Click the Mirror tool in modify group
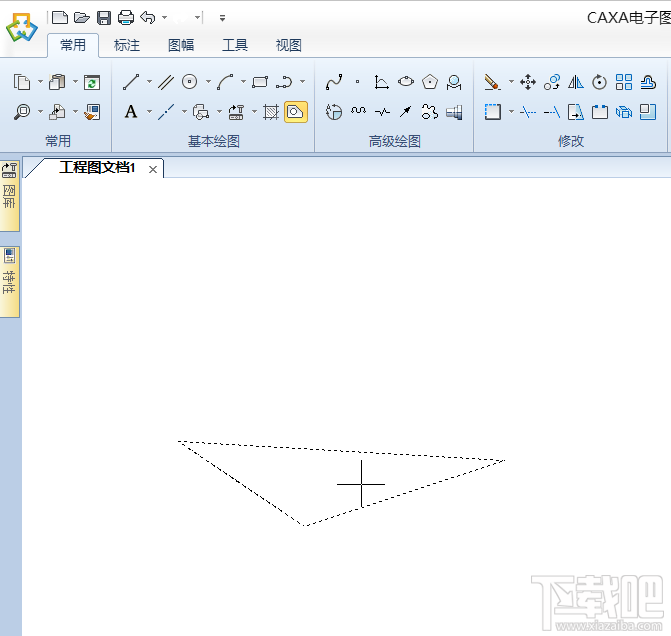671x636 pixels. 576,82
